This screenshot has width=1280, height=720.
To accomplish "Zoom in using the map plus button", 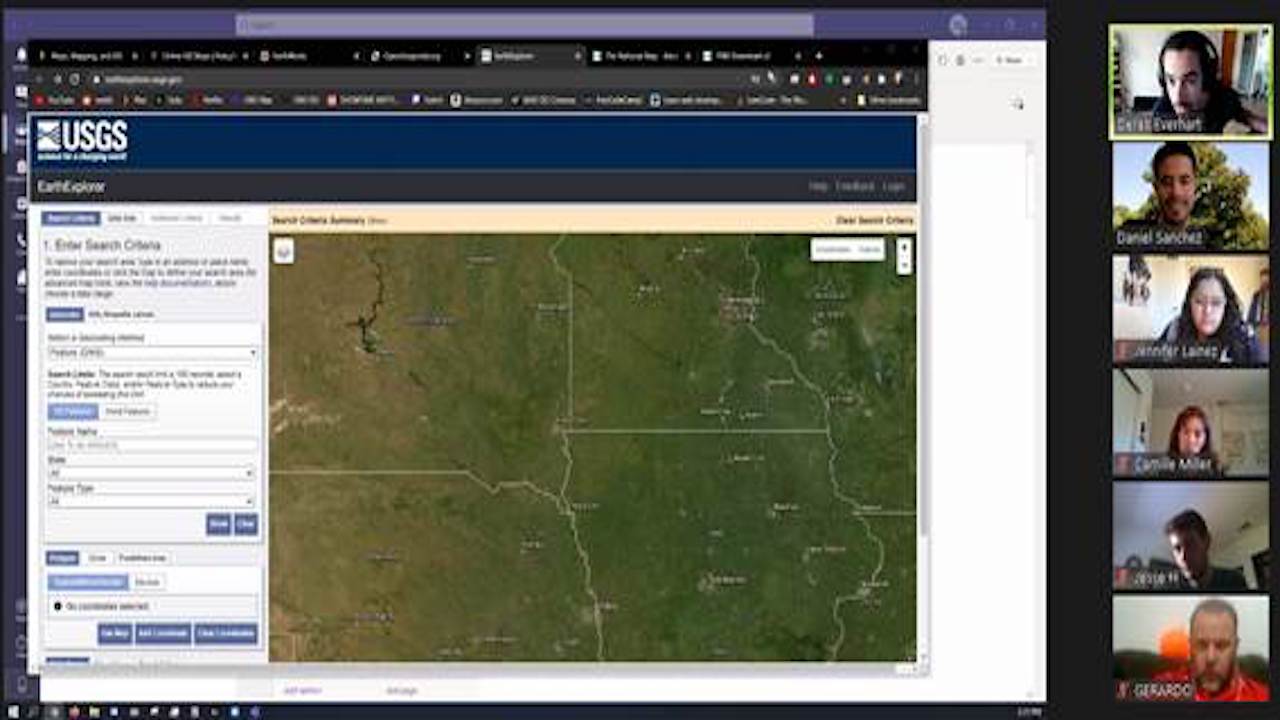I will [904, 246].
